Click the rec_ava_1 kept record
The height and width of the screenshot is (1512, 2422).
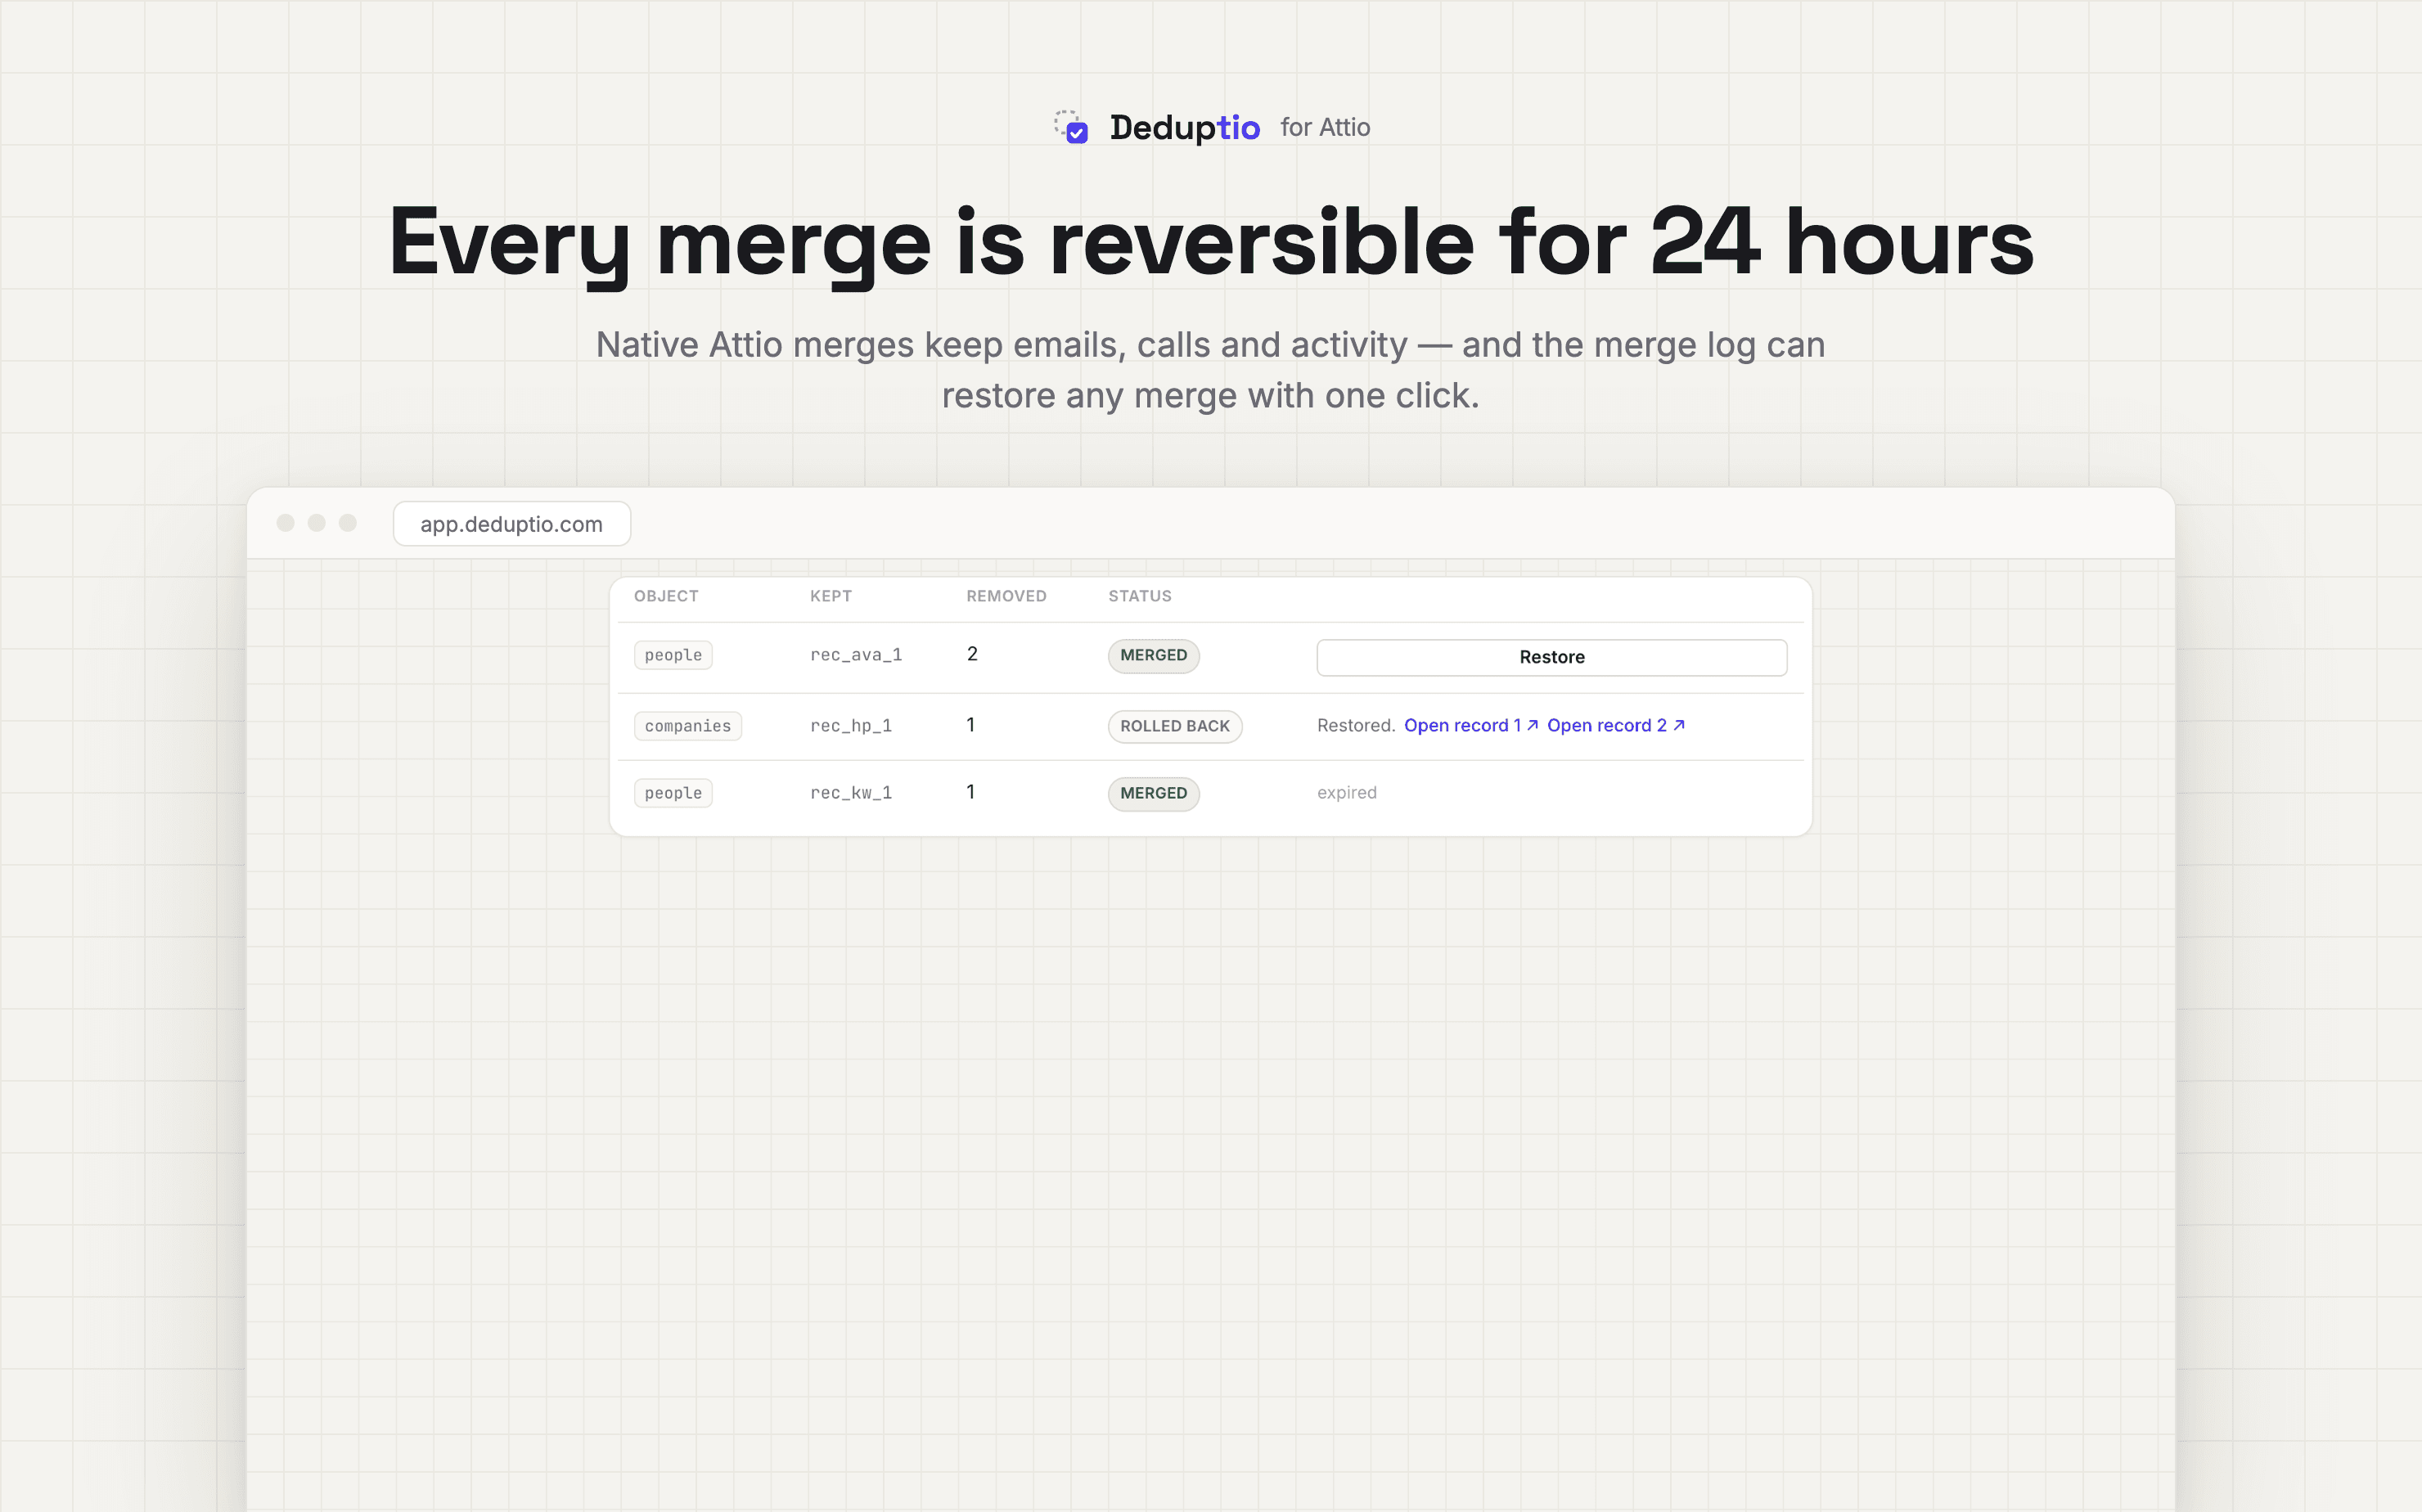pyautogui.click(x=856, y=655)
